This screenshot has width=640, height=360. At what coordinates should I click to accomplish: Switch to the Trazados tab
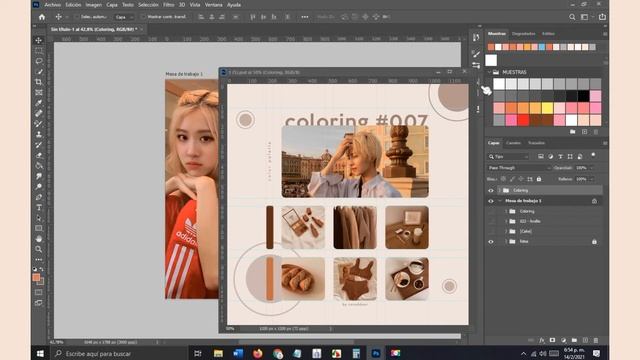click(x=536, y=143)
